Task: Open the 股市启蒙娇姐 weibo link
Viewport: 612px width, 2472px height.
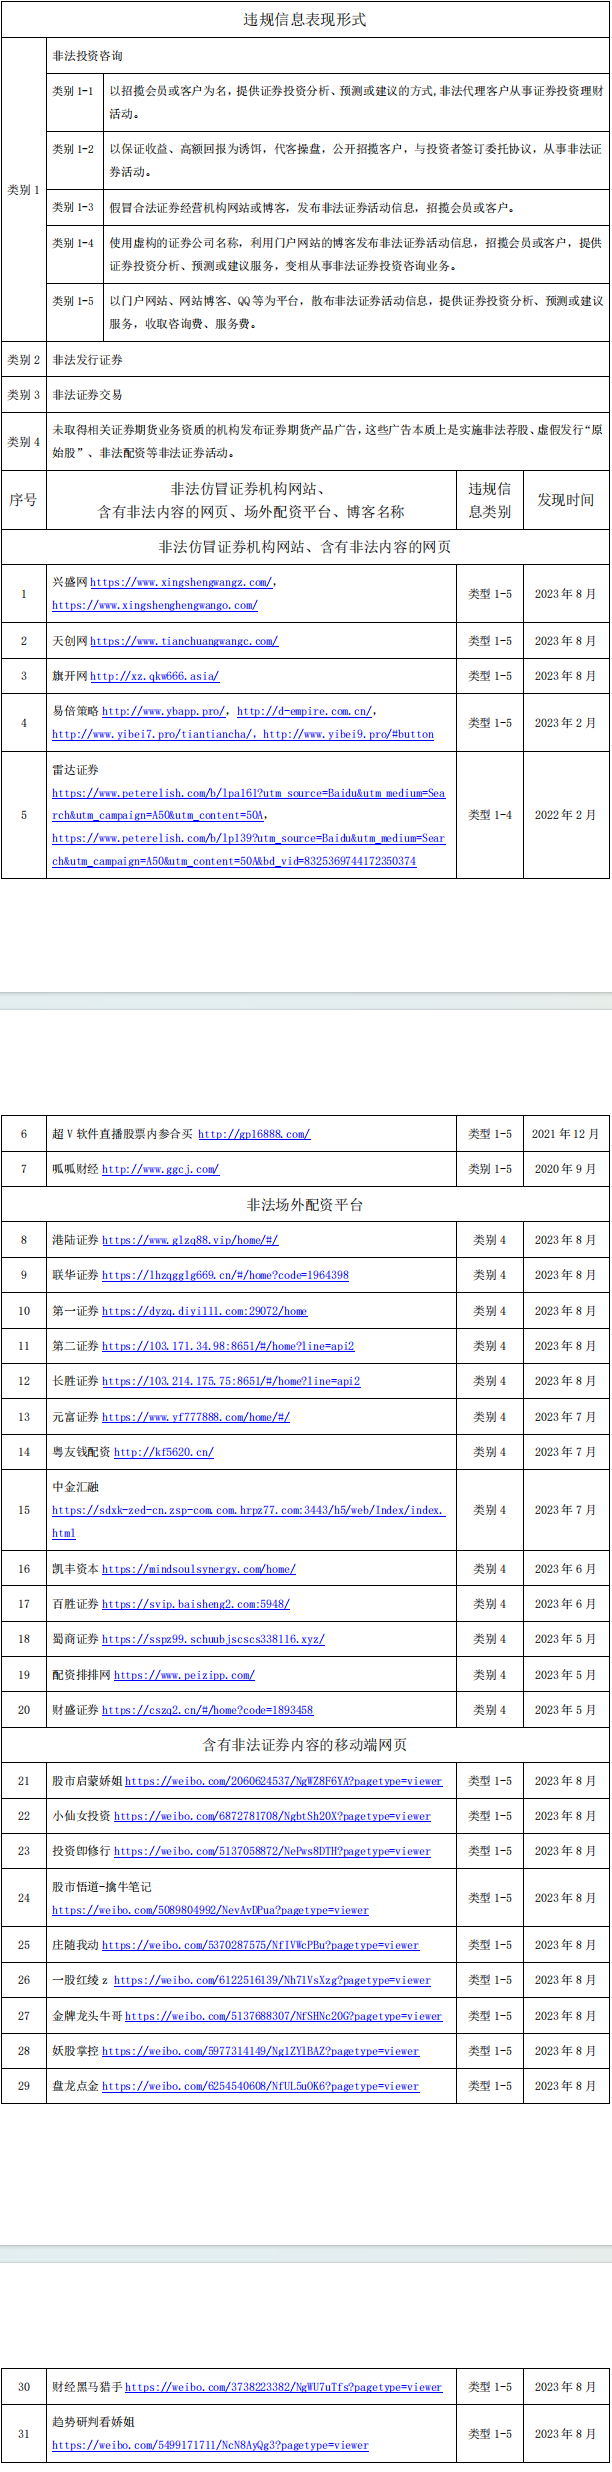Action: (x=283, y=1781)
